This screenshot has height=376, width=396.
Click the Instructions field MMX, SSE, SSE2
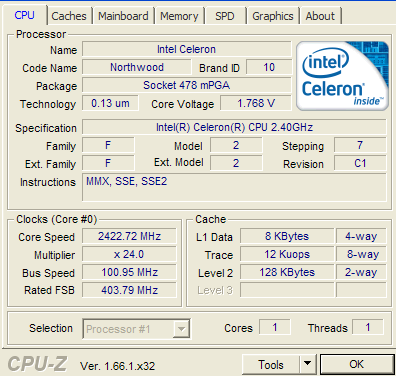(234, 187)
